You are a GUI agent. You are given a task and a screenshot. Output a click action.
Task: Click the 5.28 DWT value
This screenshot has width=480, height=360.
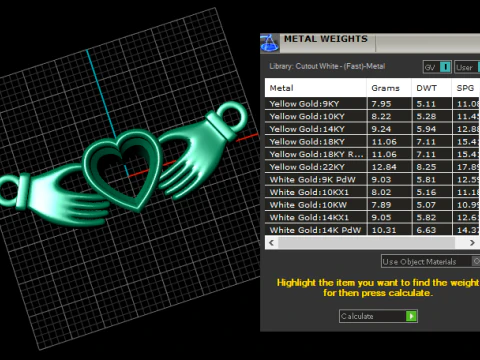point(426,117)
